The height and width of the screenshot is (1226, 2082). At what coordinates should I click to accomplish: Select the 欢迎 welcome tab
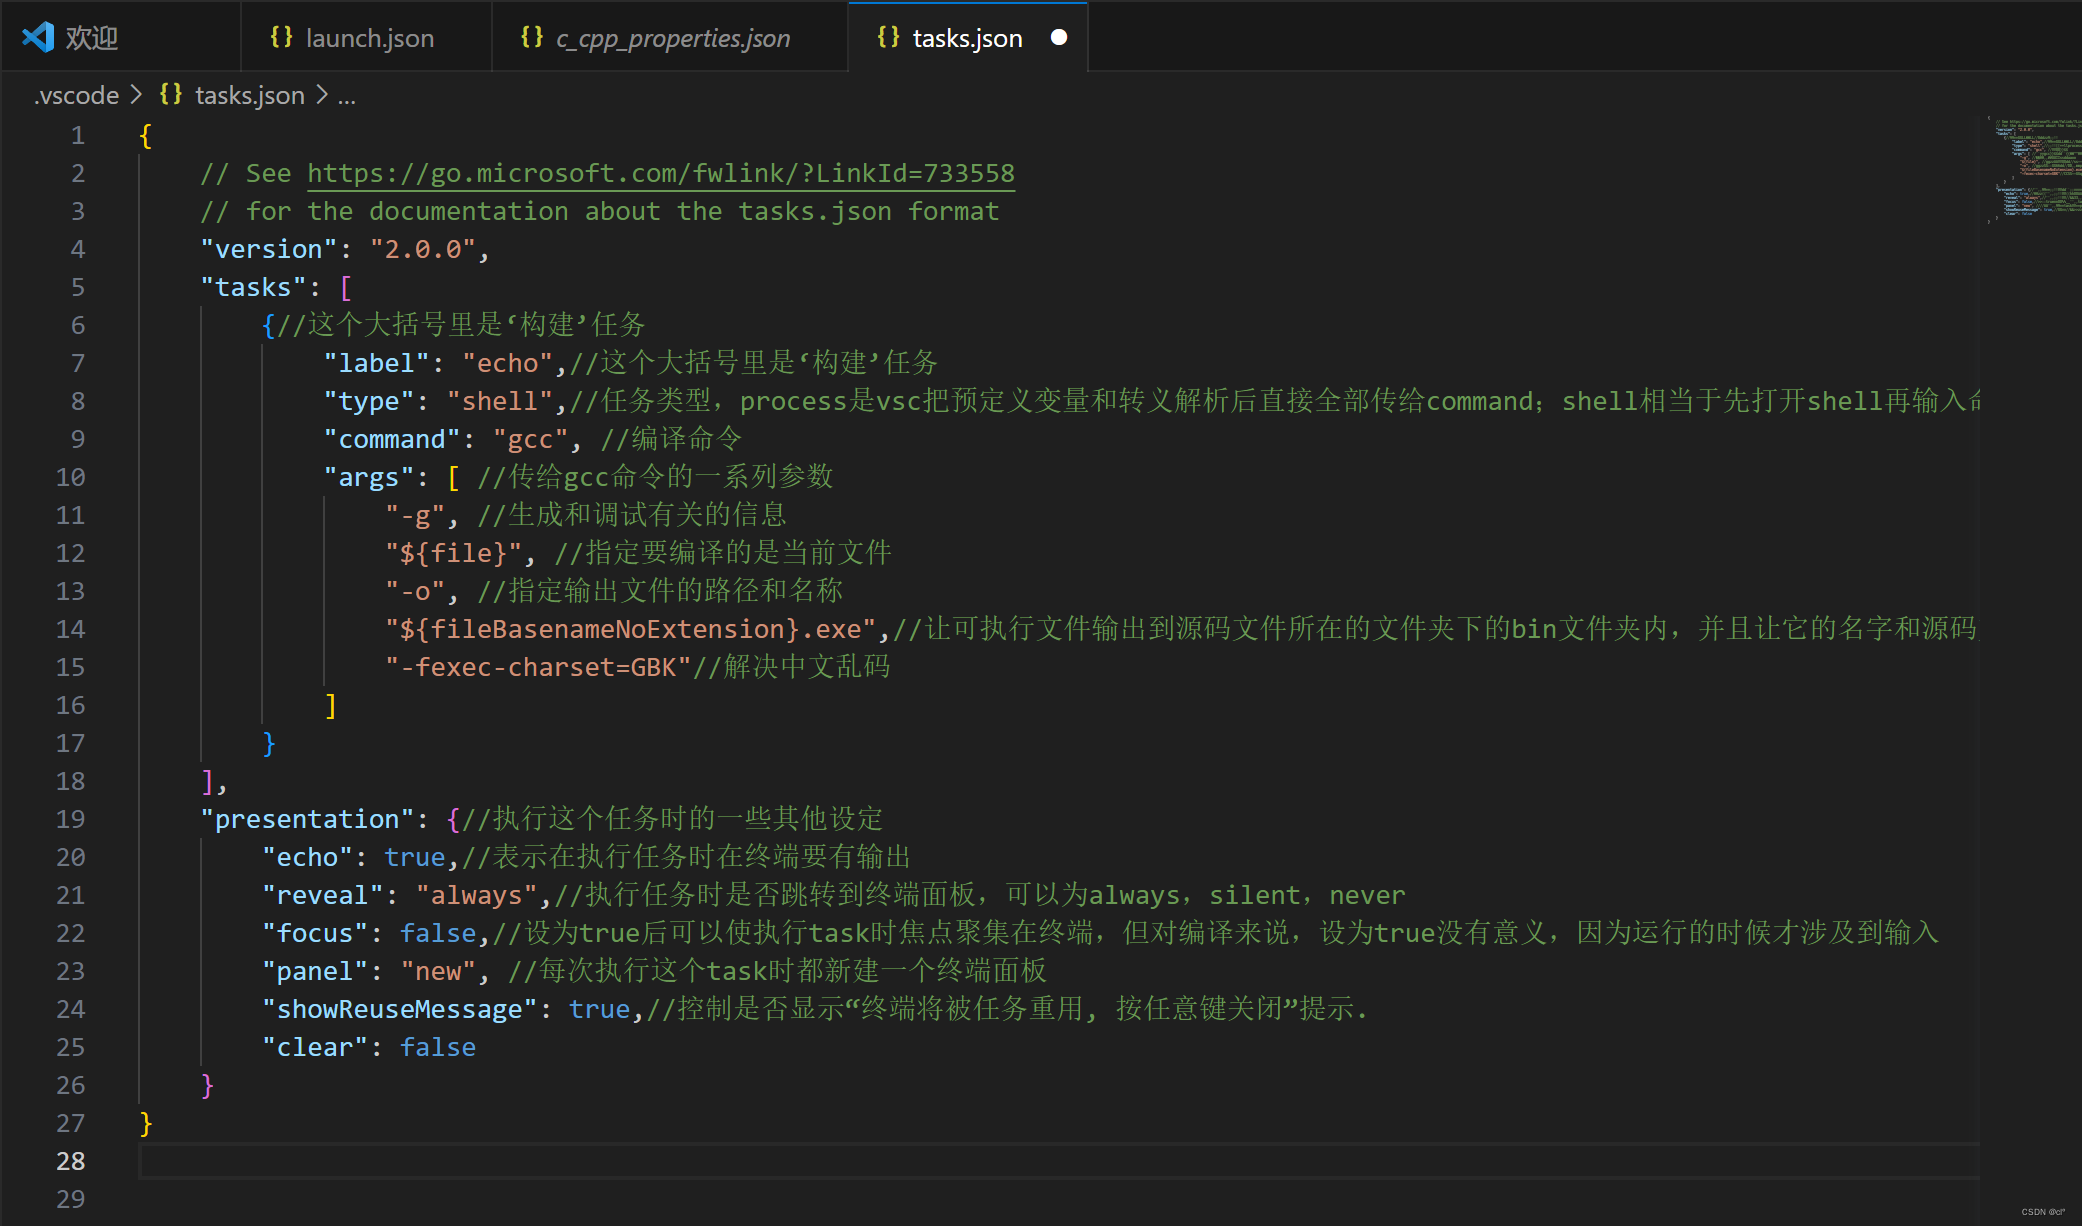[92, 38]
